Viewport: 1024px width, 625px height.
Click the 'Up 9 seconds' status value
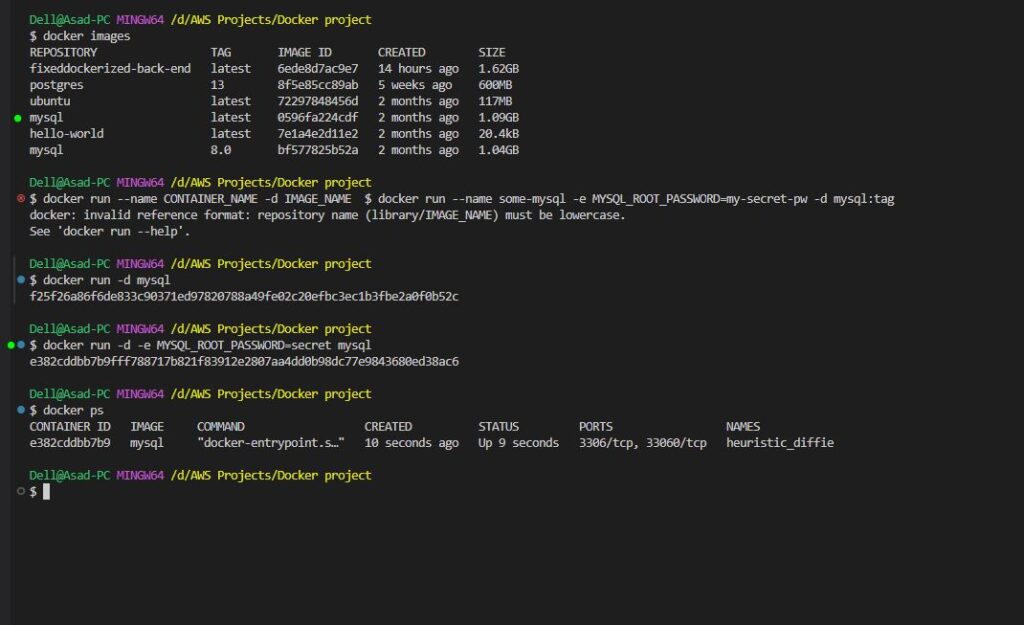pos(519,443)
